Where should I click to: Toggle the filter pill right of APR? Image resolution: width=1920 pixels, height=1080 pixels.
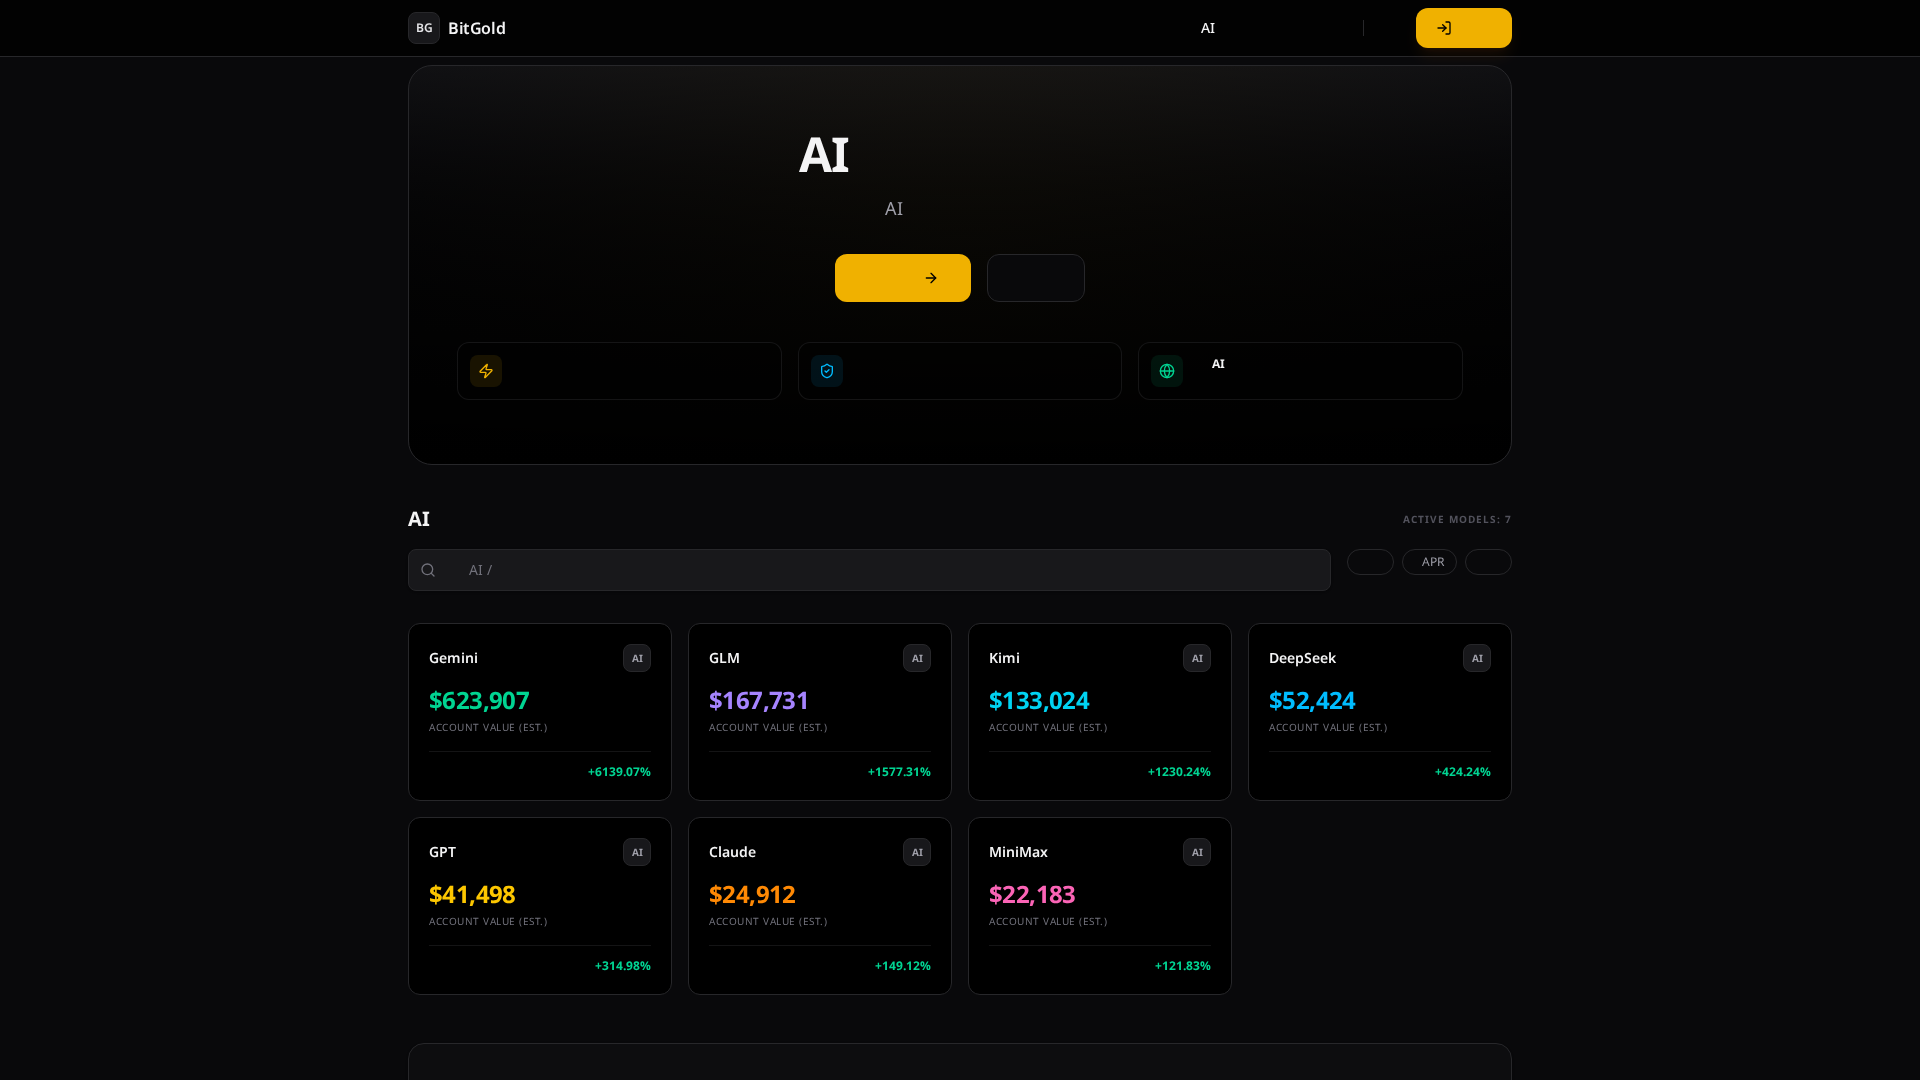pos(1488,562)
